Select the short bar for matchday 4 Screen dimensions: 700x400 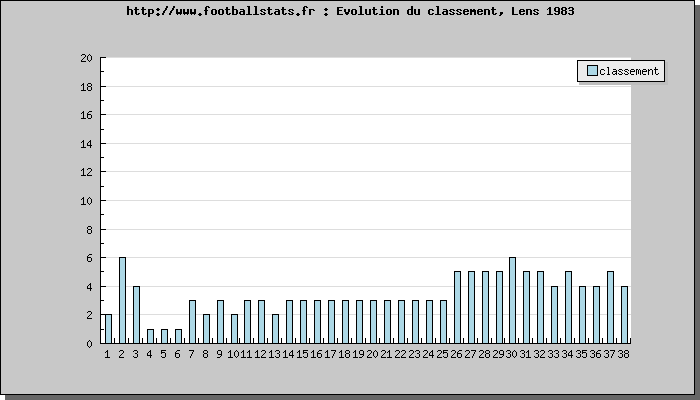[150, 336]
